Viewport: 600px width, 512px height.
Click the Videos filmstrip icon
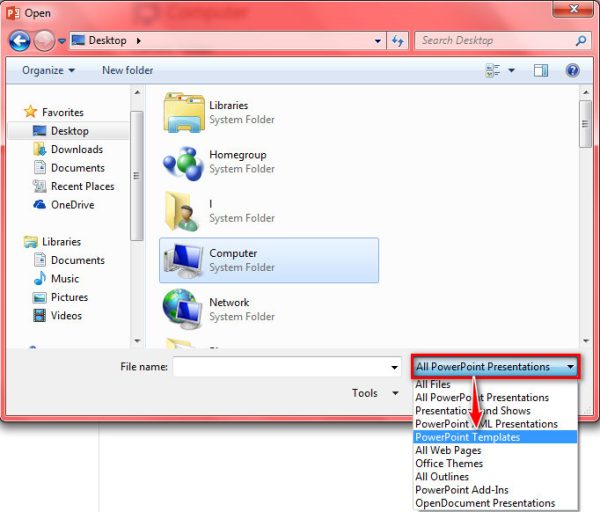point(39,315)
